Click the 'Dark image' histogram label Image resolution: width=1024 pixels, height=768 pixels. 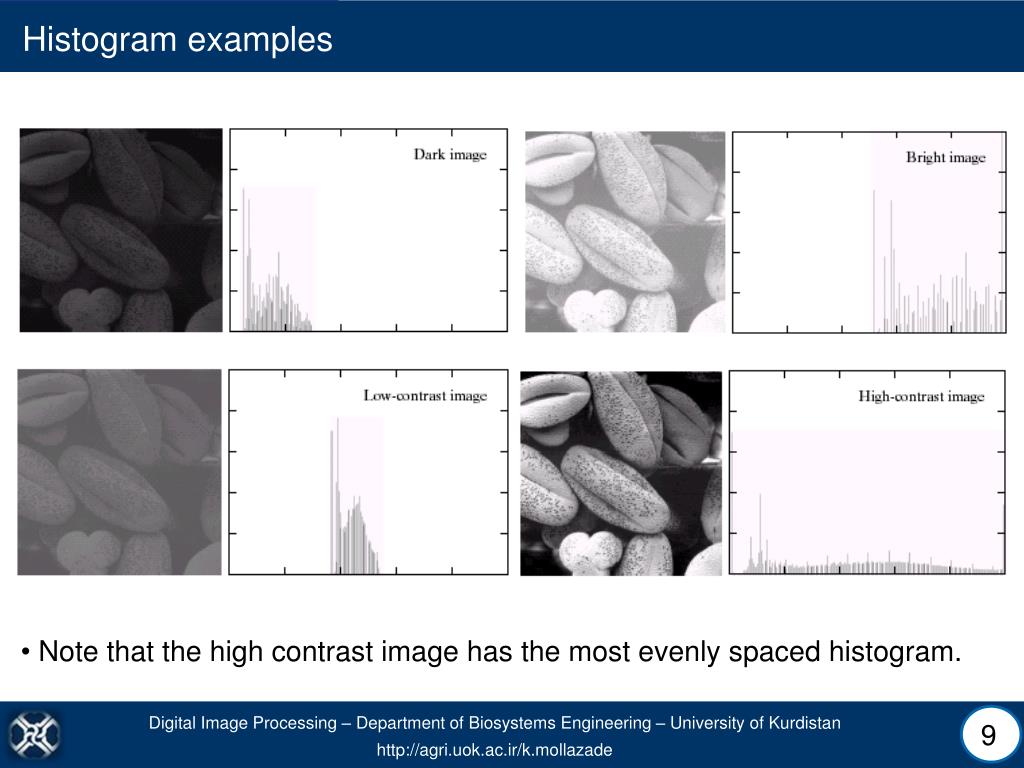pyautogui.click(x=450, y=155)
